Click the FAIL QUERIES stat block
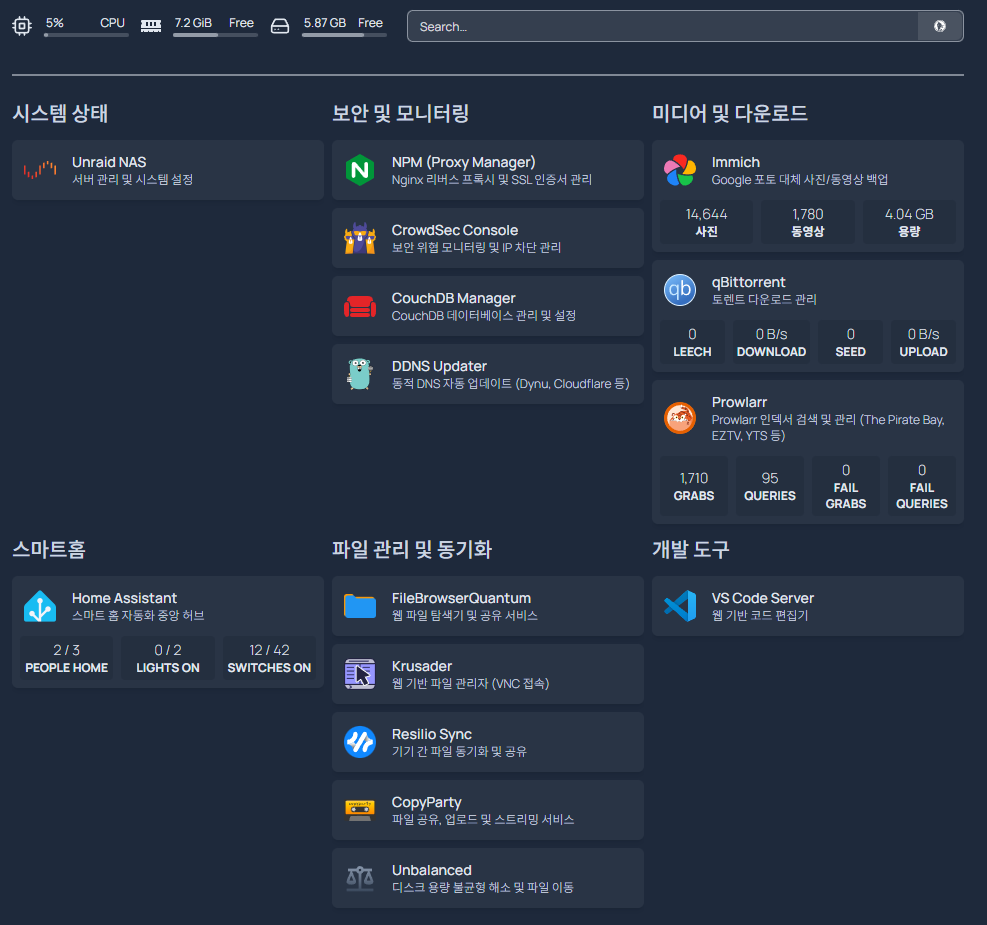 (x=922, y=486)
